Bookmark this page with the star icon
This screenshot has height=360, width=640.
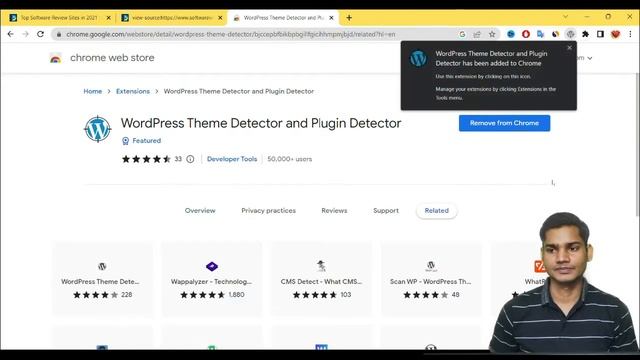[x=492, y=34]
